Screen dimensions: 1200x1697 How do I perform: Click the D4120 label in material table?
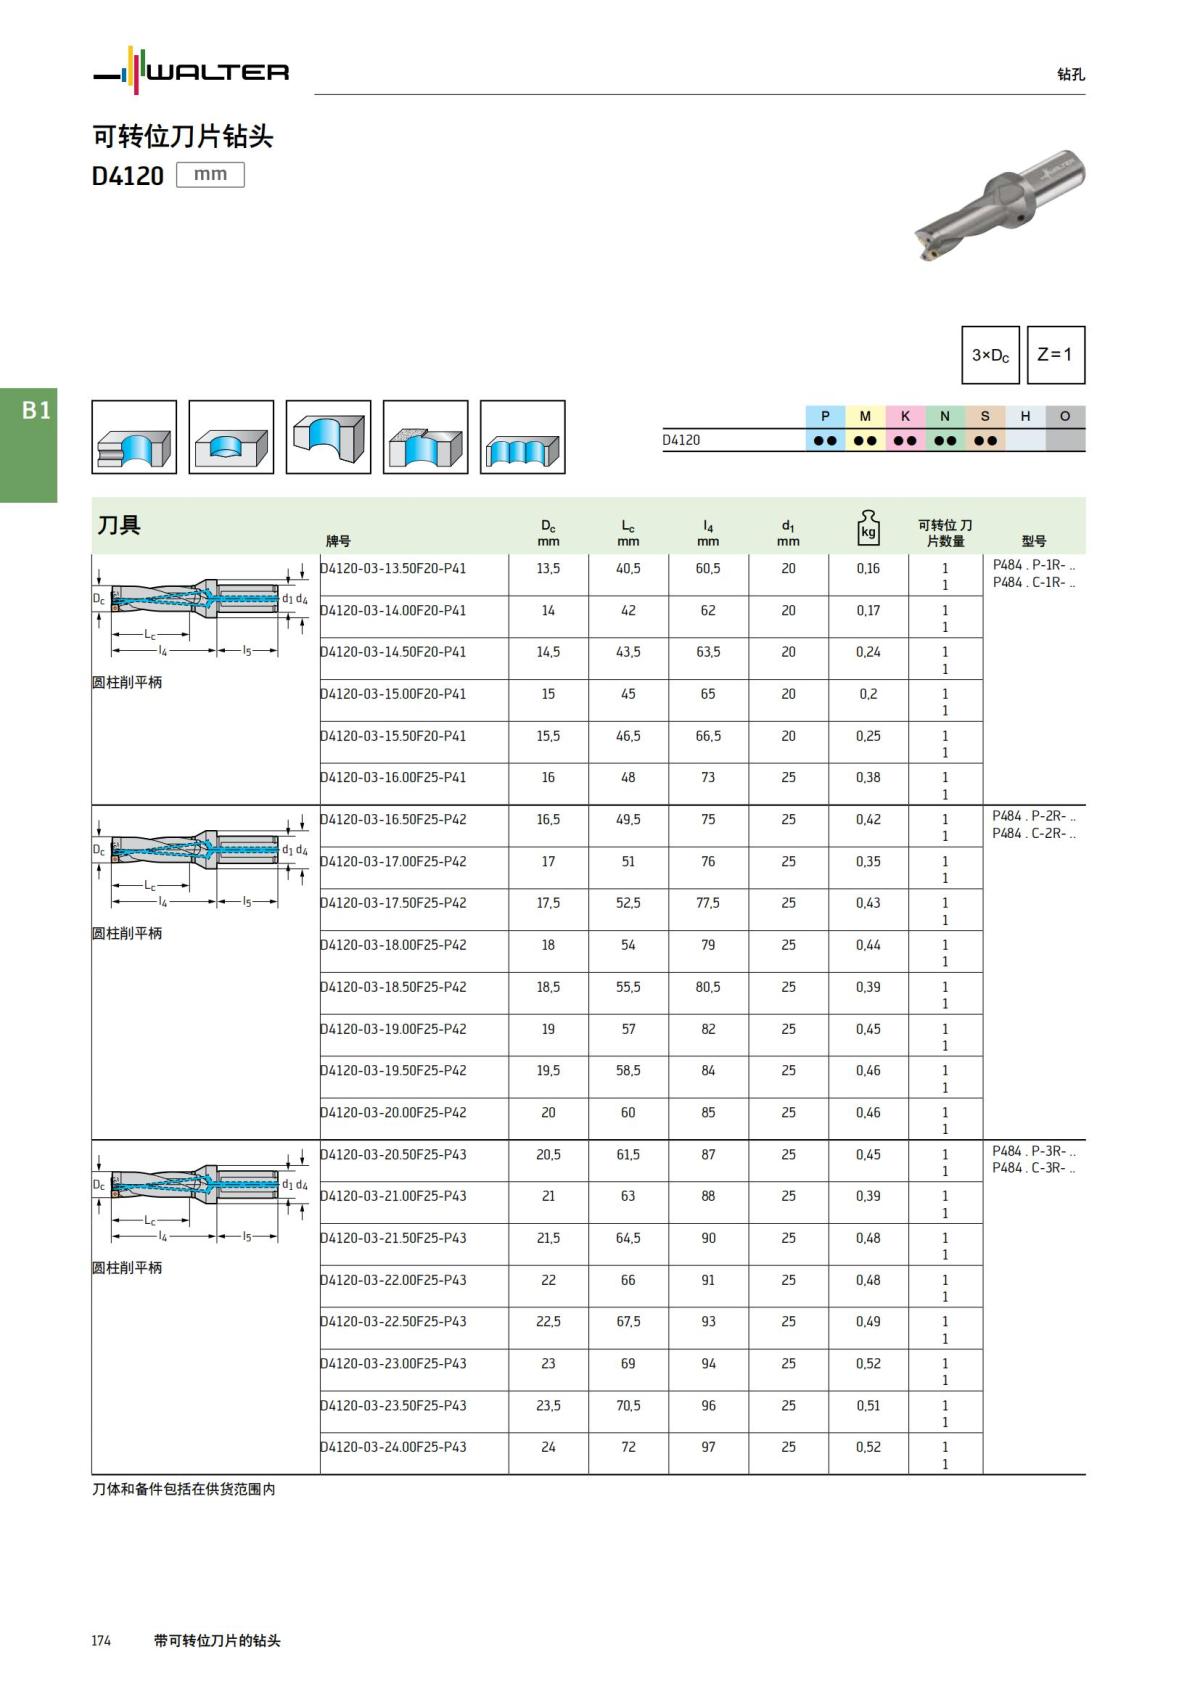(681, 440)
